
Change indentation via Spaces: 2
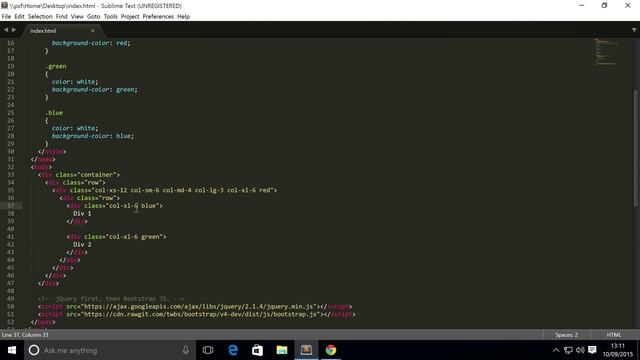tap(567, 335)
